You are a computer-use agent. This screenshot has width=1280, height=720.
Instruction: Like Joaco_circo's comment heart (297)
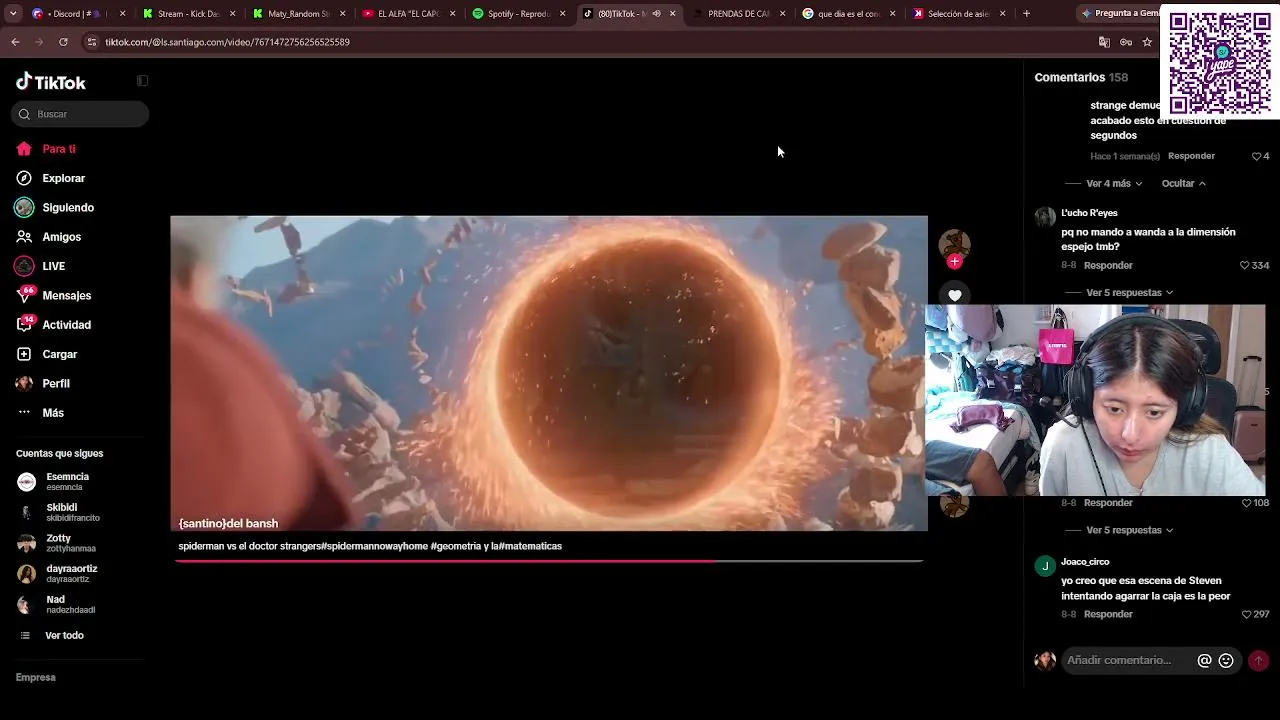(x=1245, y=614)
